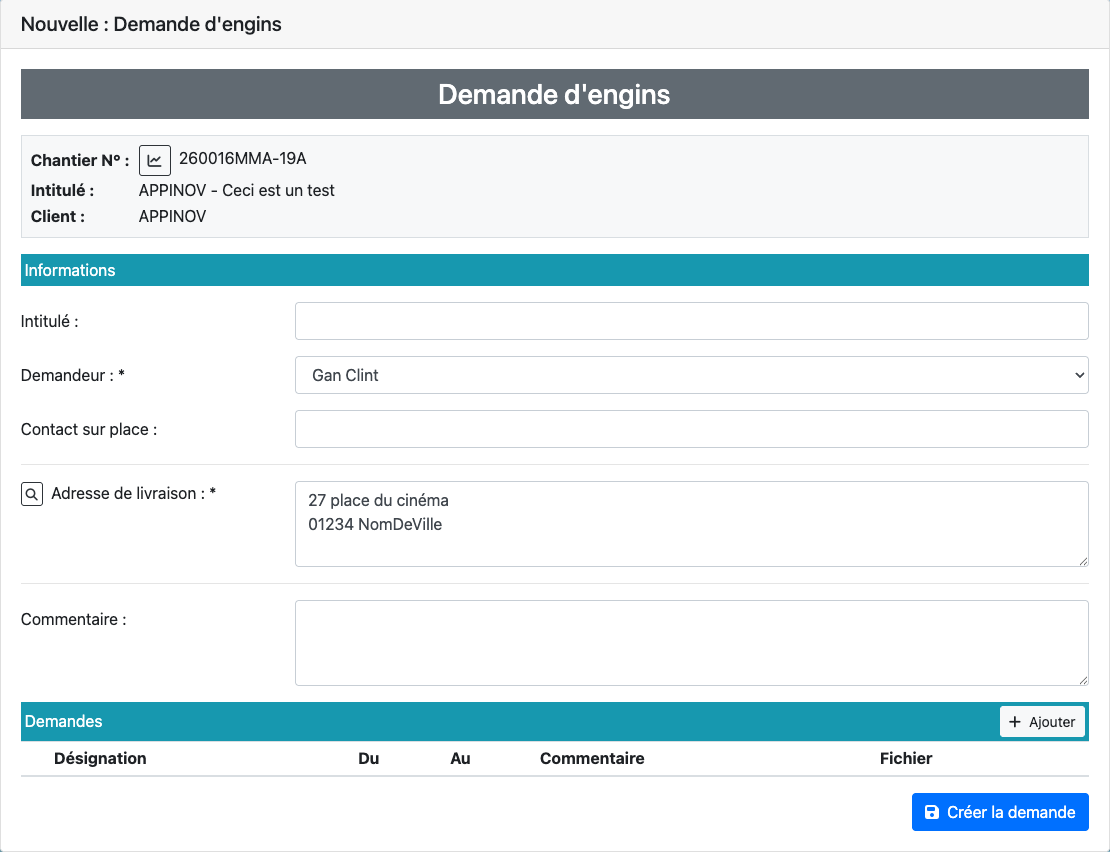Screen dimensions: 1110x852
Task: Click the chantier number 260016MMA-19A
Action: pyautogui.click(x=242, y=158)
